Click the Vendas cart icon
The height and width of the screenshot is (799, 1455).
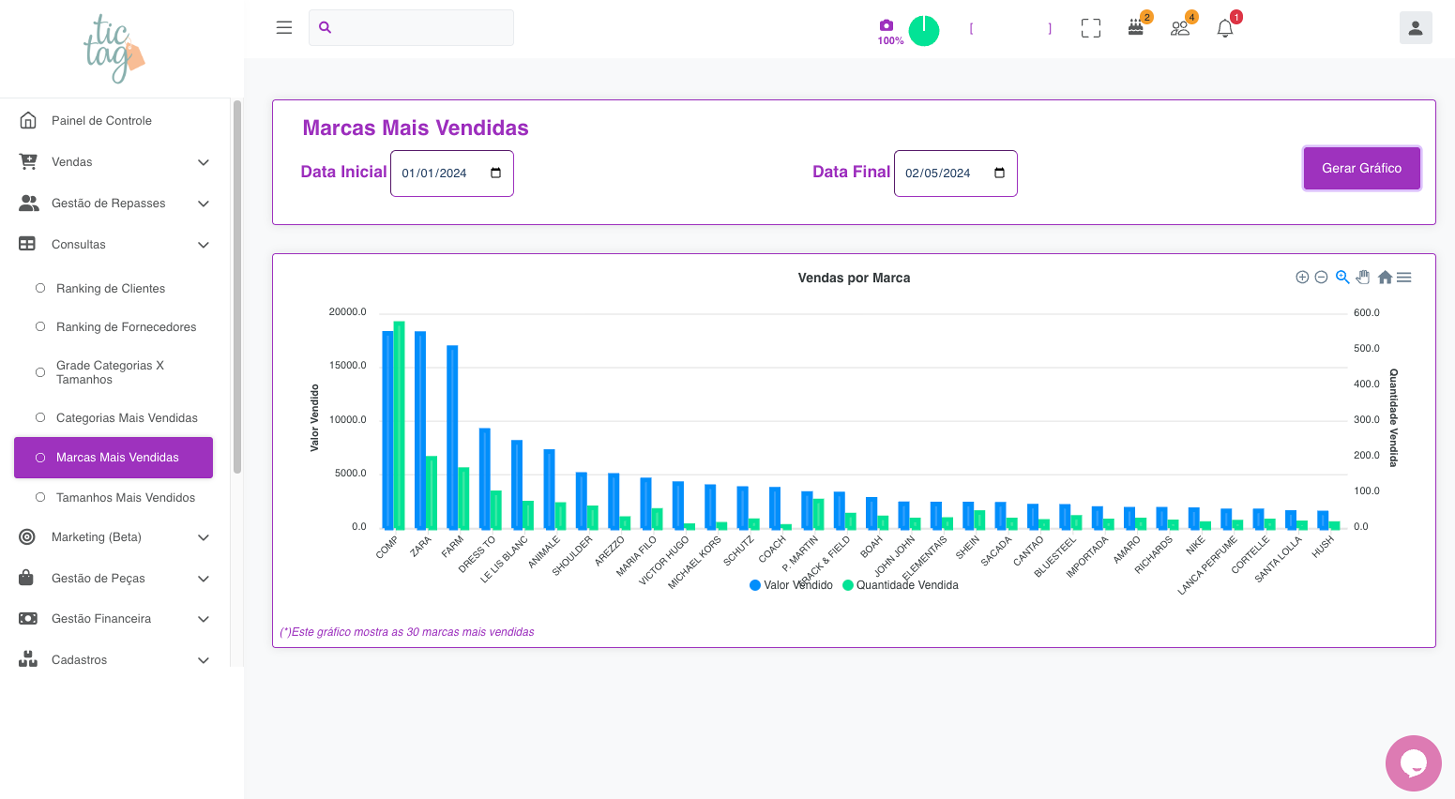click(x=28, y=161)
